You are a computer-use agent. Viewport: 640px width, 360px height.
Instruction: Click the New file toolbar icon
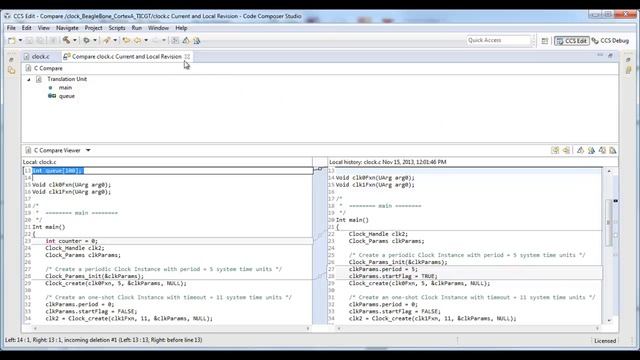point(12,40)
